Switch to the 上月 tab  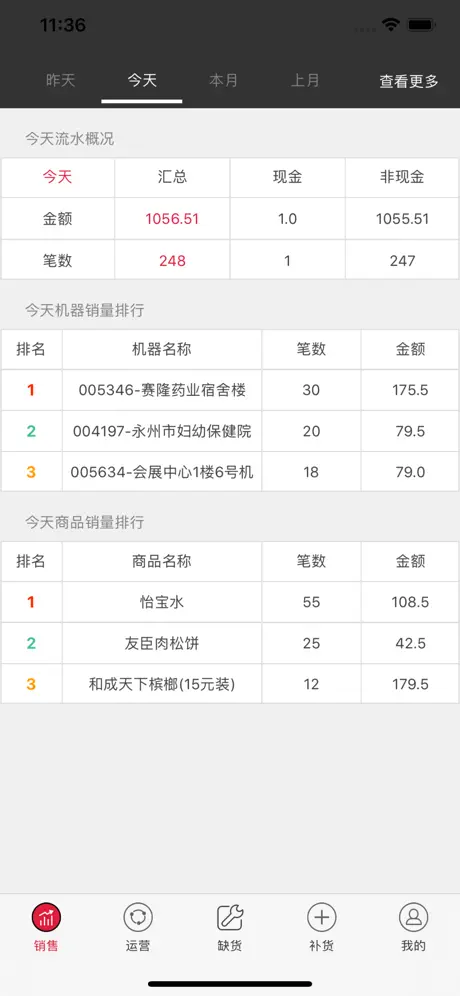pos(305,81)
